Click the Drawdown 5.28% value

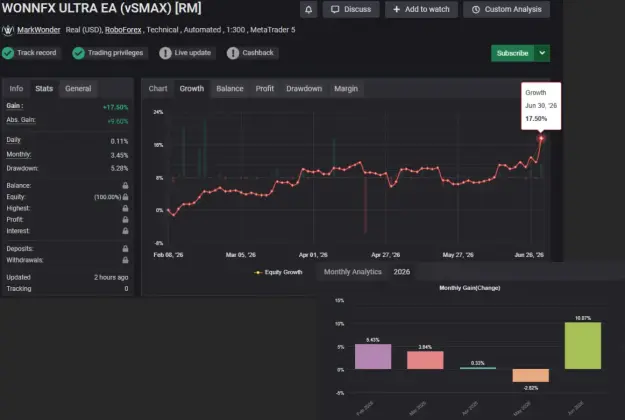point(119,169)
